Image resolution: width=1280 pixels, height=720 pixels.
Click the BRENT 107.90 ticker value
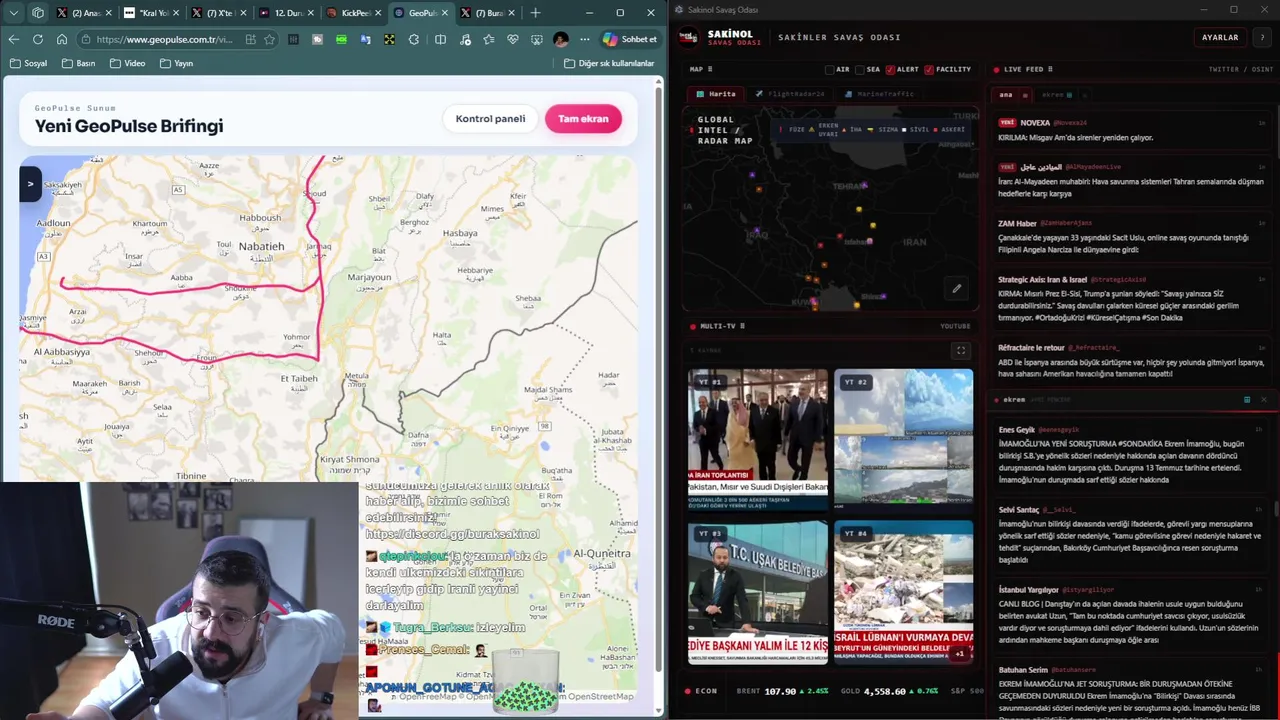pyautogui.click(x=781, y=691)
